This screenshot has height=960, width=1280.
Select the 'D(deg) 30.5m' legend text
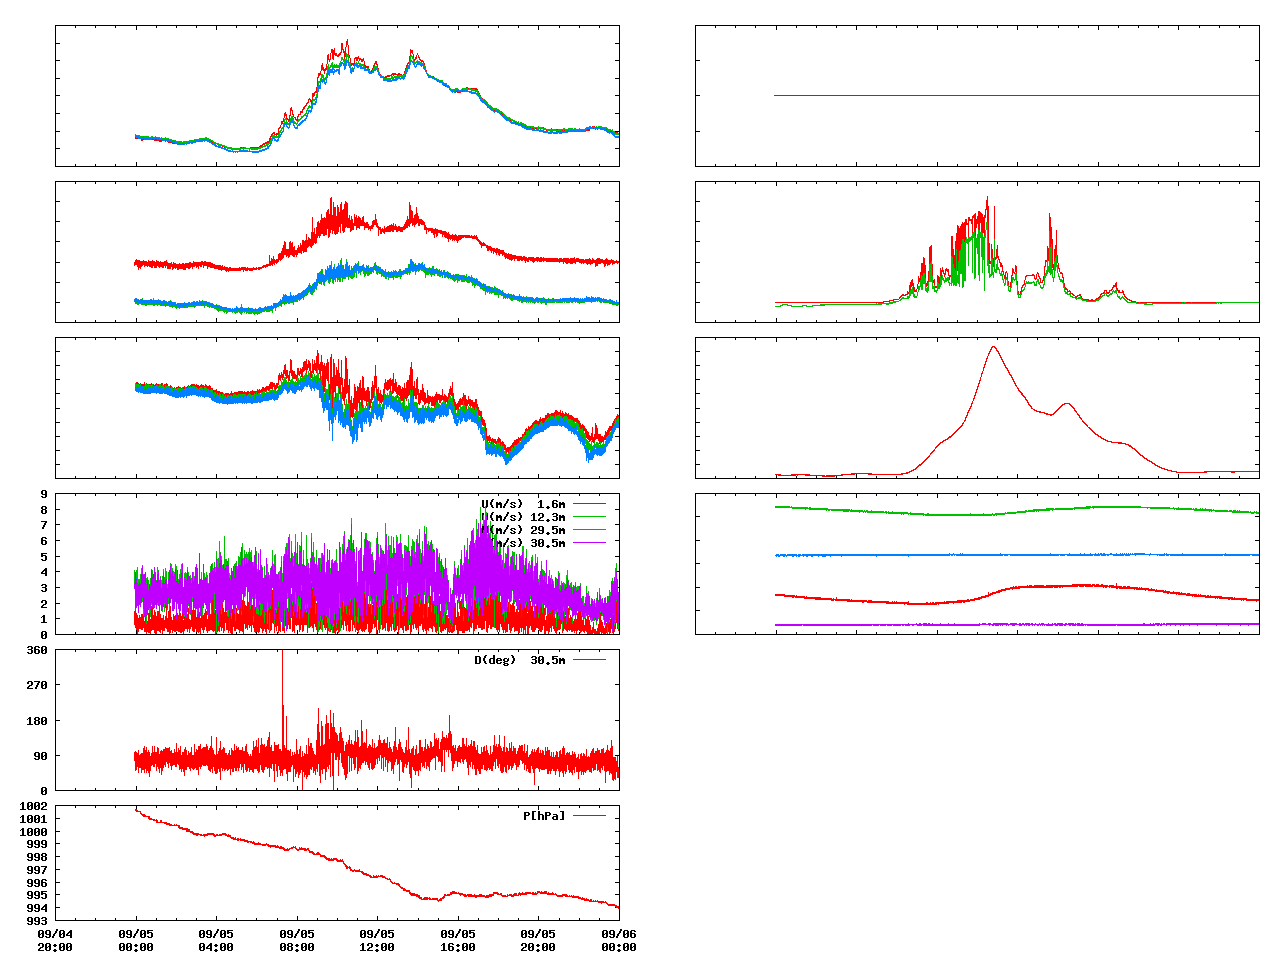tap(520, 660)
